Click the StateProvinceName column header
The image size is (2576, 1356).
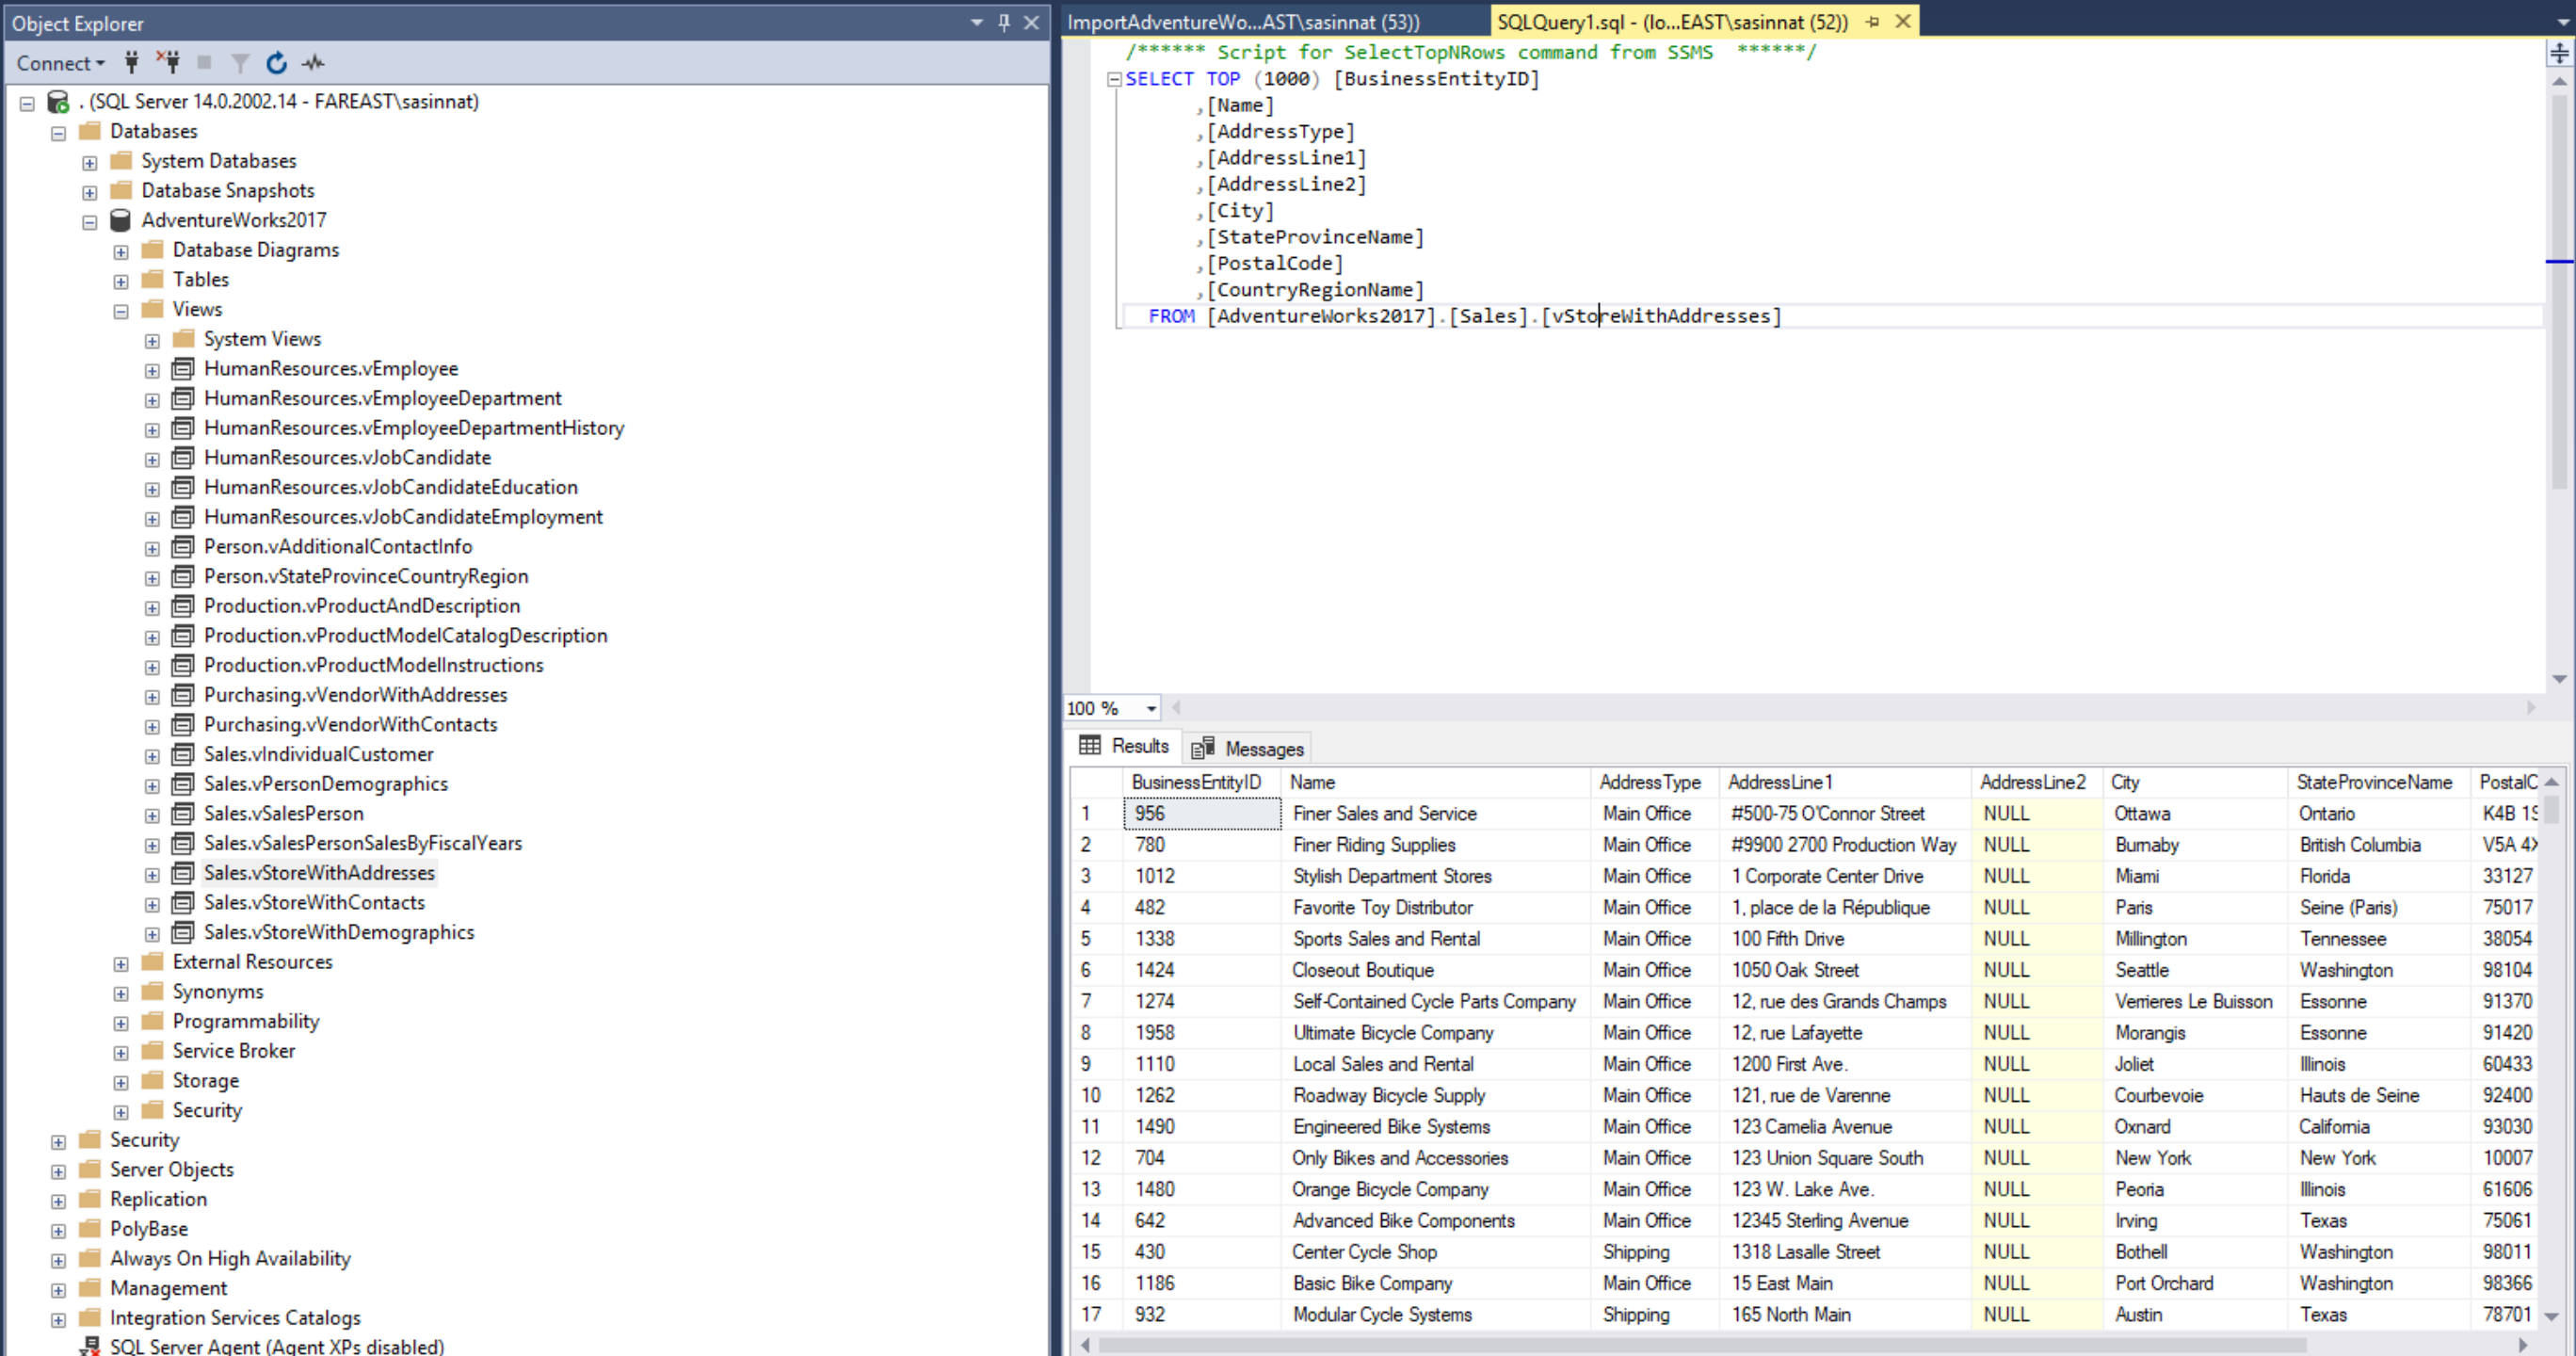coord(2378,782)
